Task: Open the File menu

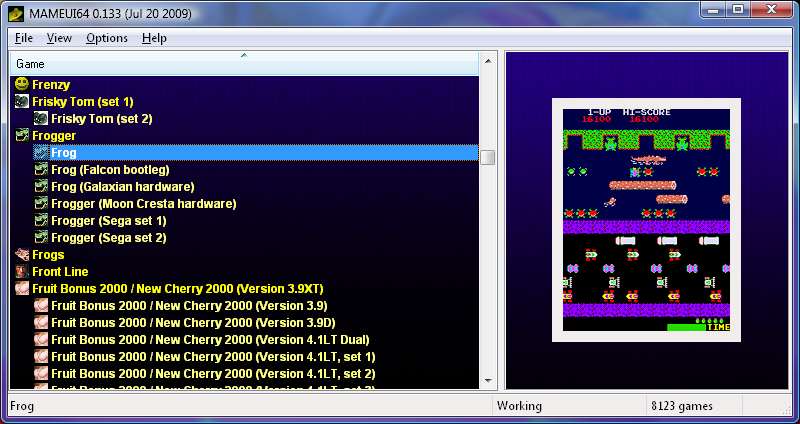Action: 24,38
